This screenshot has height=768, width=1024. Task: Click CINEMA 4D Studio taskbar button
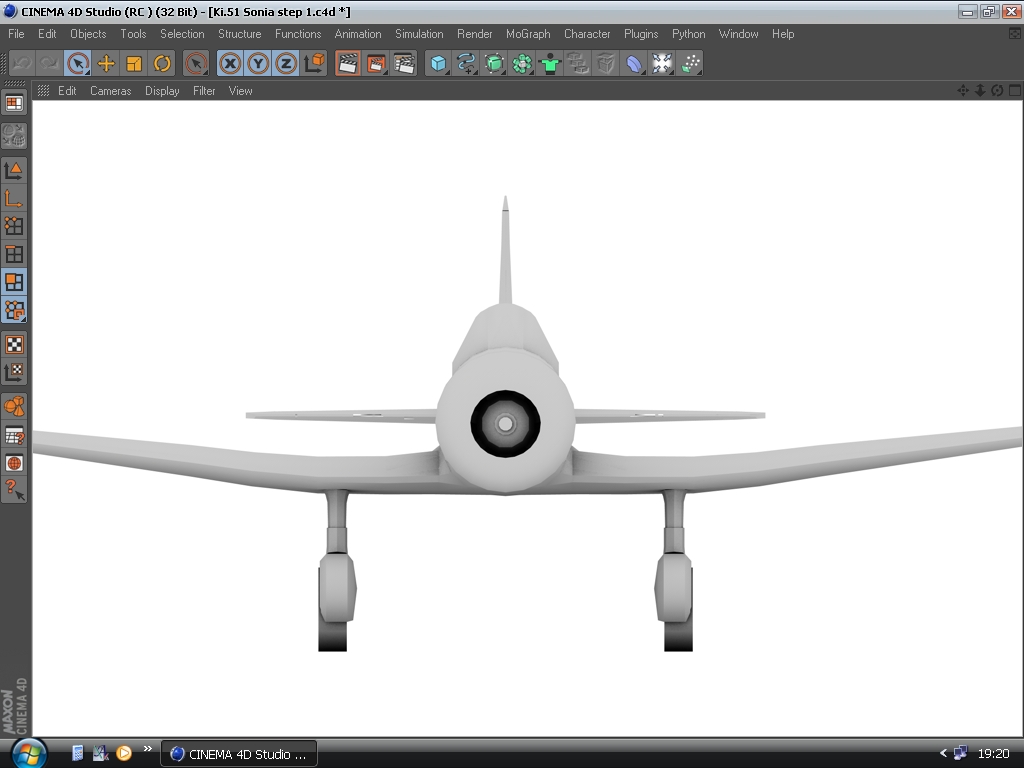(x=239, y=754)
